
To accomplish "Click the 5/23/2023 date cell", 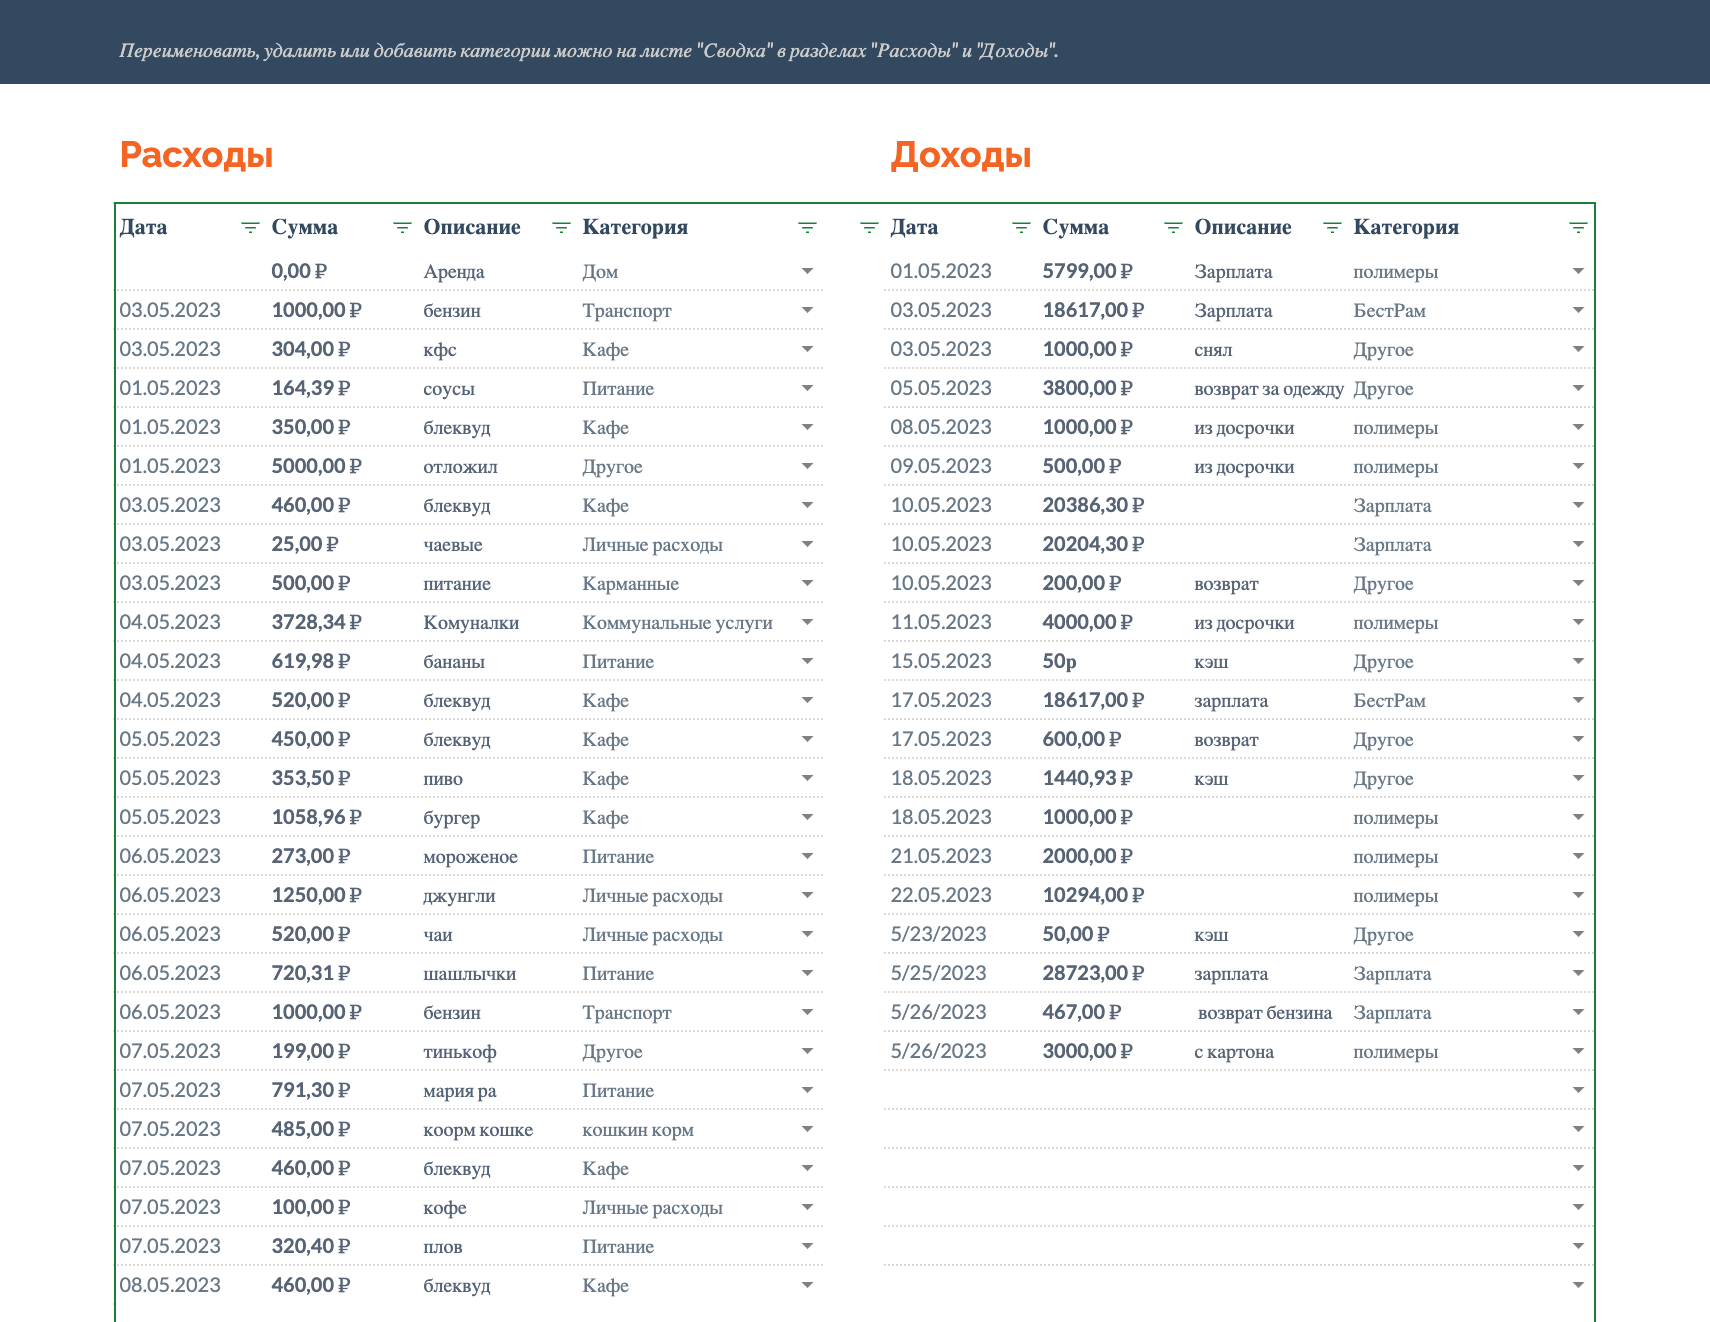I will click(x=938, y=934).
